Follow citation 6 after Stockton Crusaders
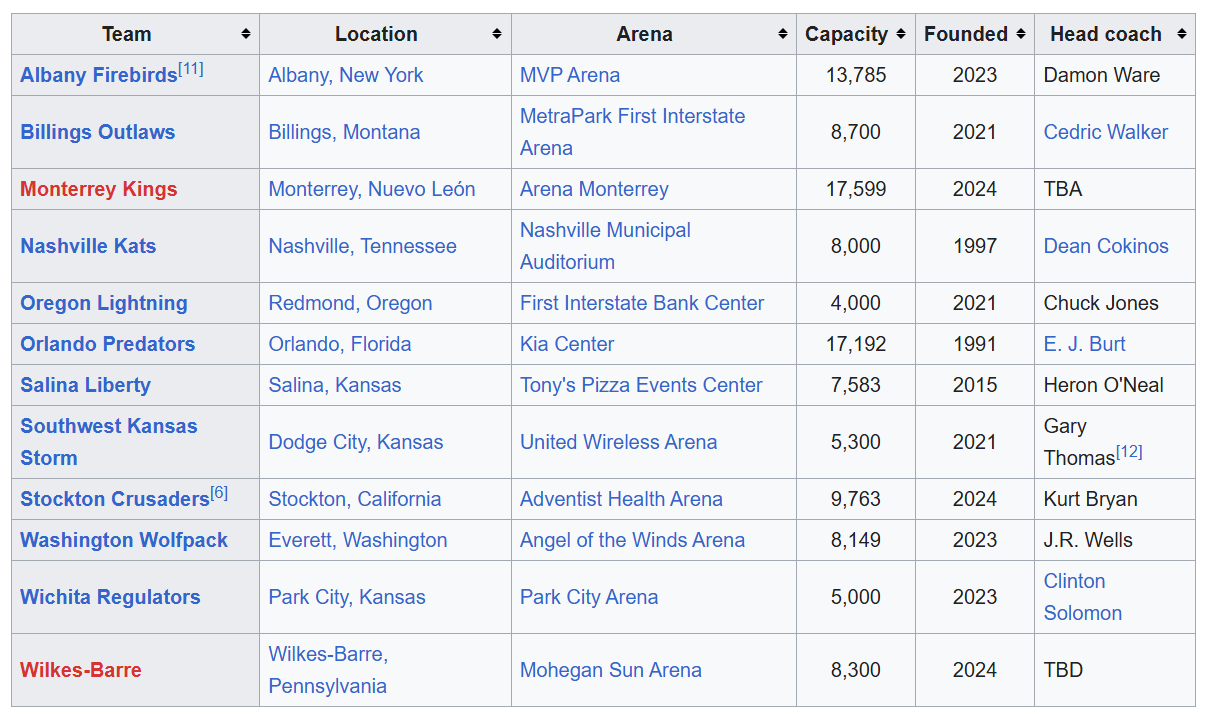Viewport: 1208px width, 714px height. [x=219, y=493]
